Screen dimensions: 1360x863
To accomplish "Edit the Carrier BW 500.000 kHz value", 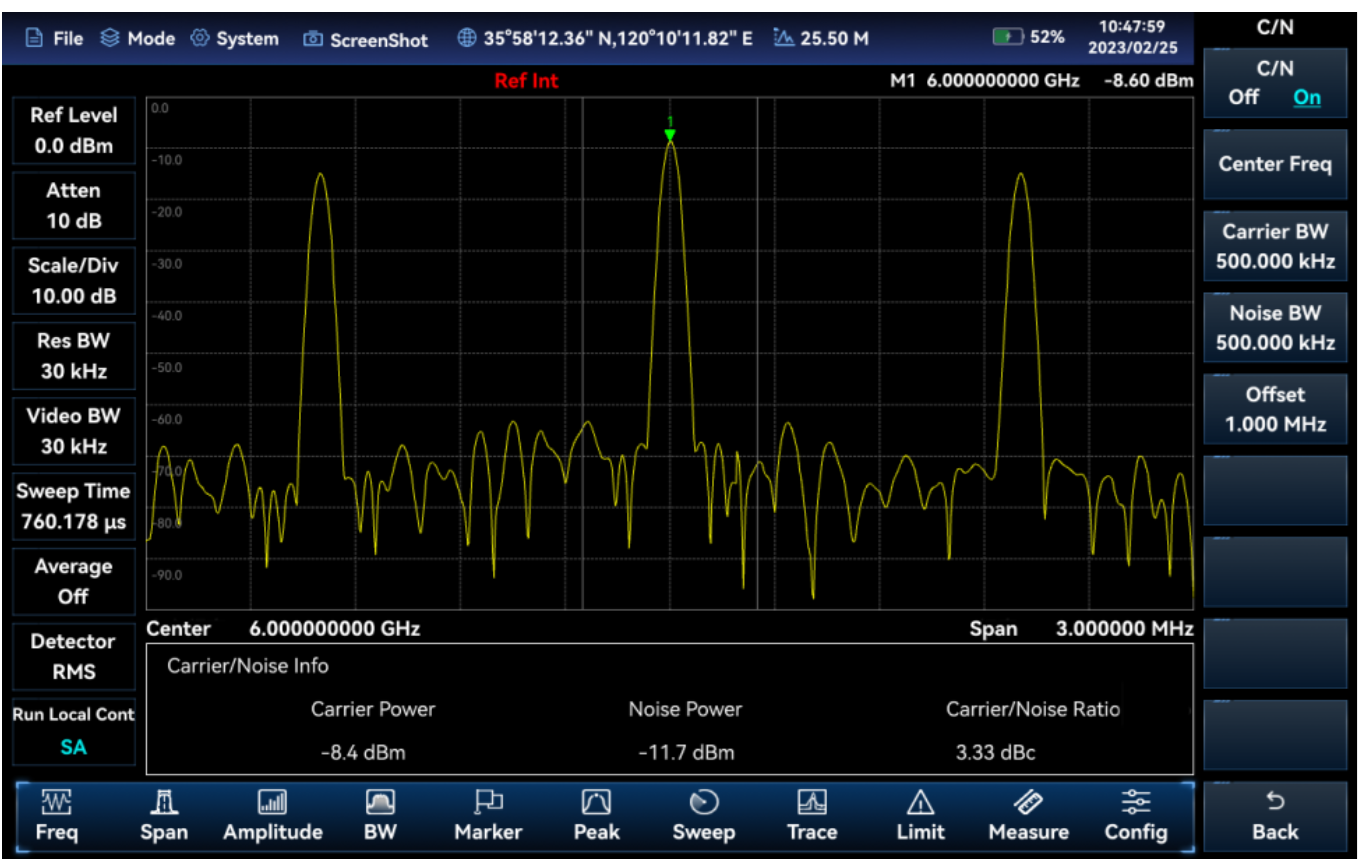I will 1275,247.
